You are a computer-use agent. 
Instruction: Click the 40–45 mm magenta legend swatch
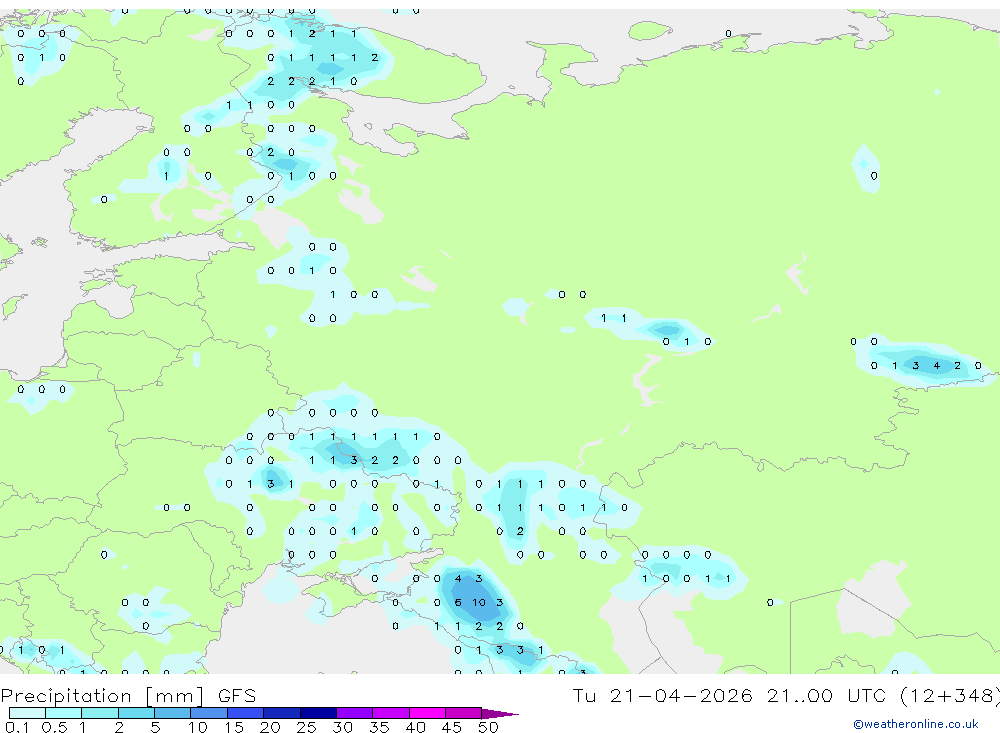[x=427, y=713]
